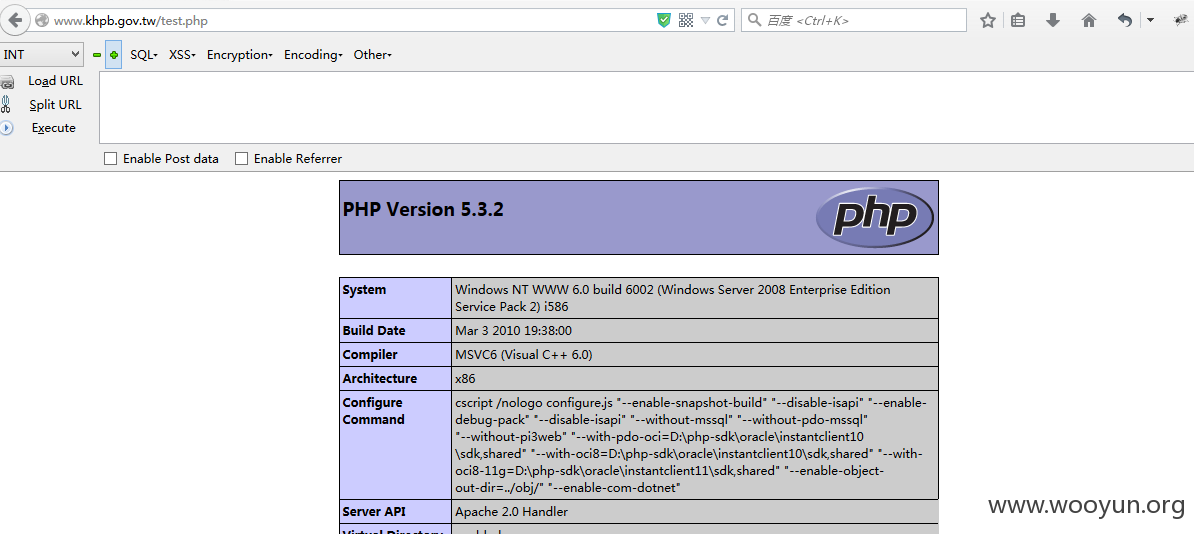Image resolution: width=1194 pixels, height=534 pixels.
Task: Click the Baidu search field
Action: pos(854,21)
